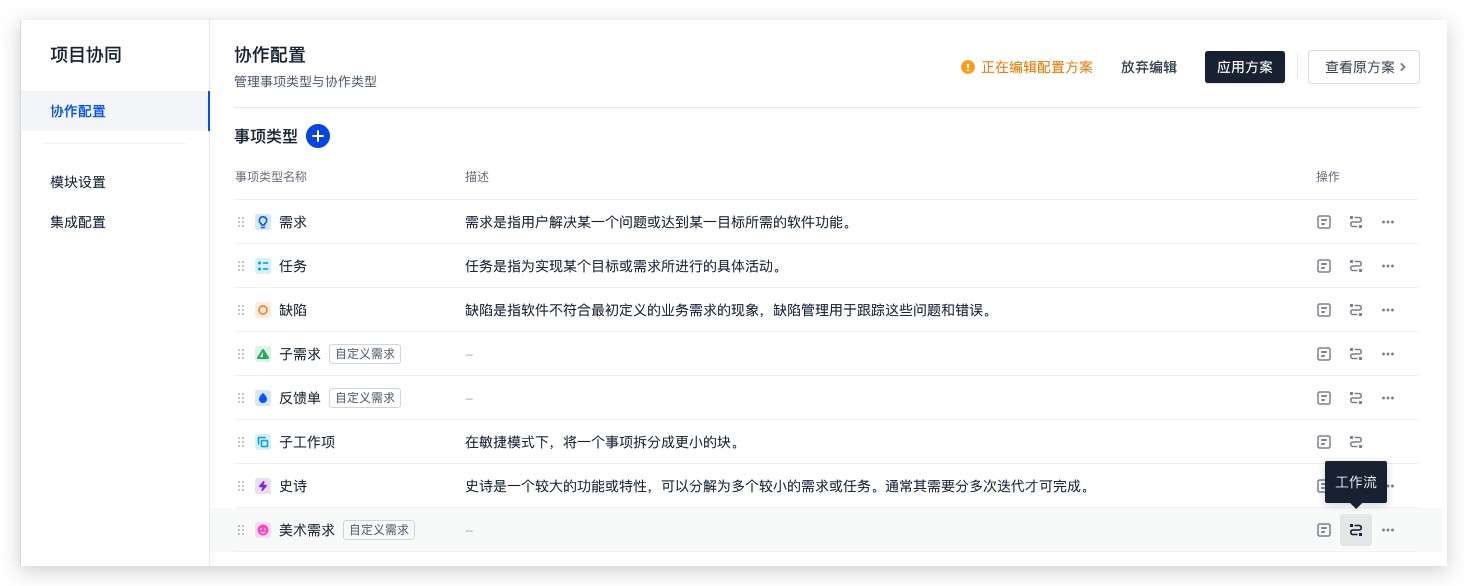Click the 项目协同 sidebar title
Image resolution: width=1467 pixels, height=586 pixels.
[86, 55]
